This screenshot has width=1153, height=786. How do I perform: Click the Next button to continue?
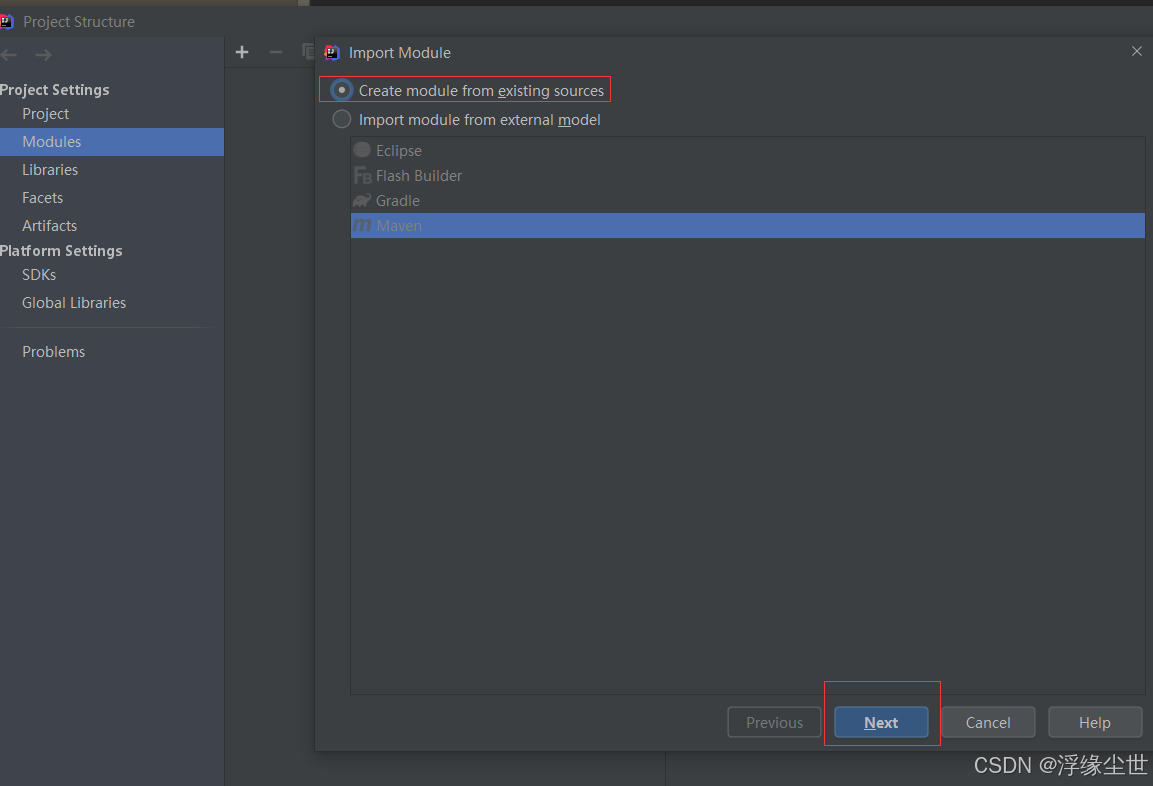click(x=881, y=722)
